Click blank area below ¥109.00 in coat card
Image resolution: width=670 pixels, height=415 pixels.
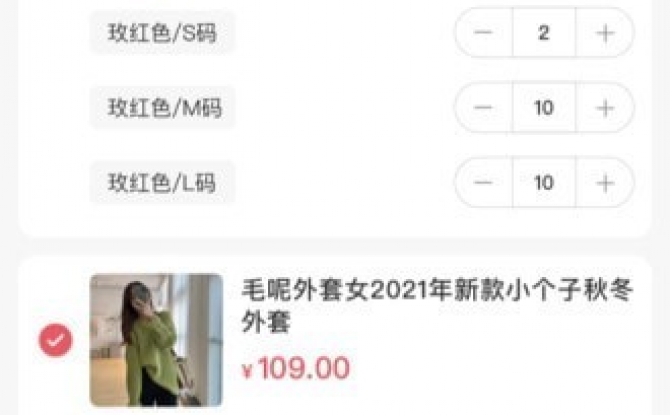427,397
